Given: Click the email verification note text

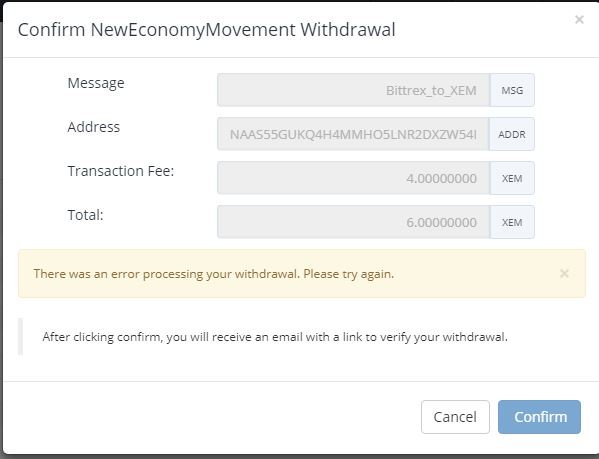Looking at the screenshot, I should pyautogui.click(x=275, y=337).
